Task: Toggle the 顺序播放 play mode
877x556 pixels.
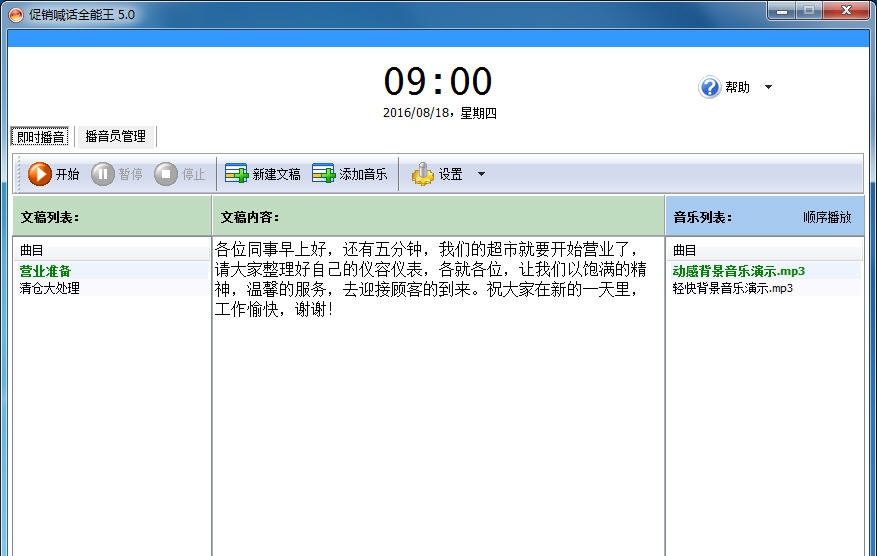Action: [x=827, y=217]
